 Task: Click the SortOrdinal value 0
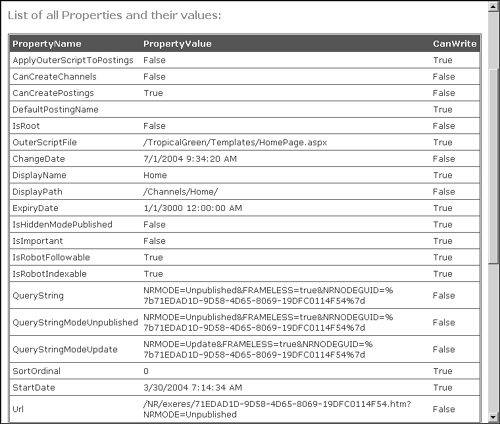[146, 371]
